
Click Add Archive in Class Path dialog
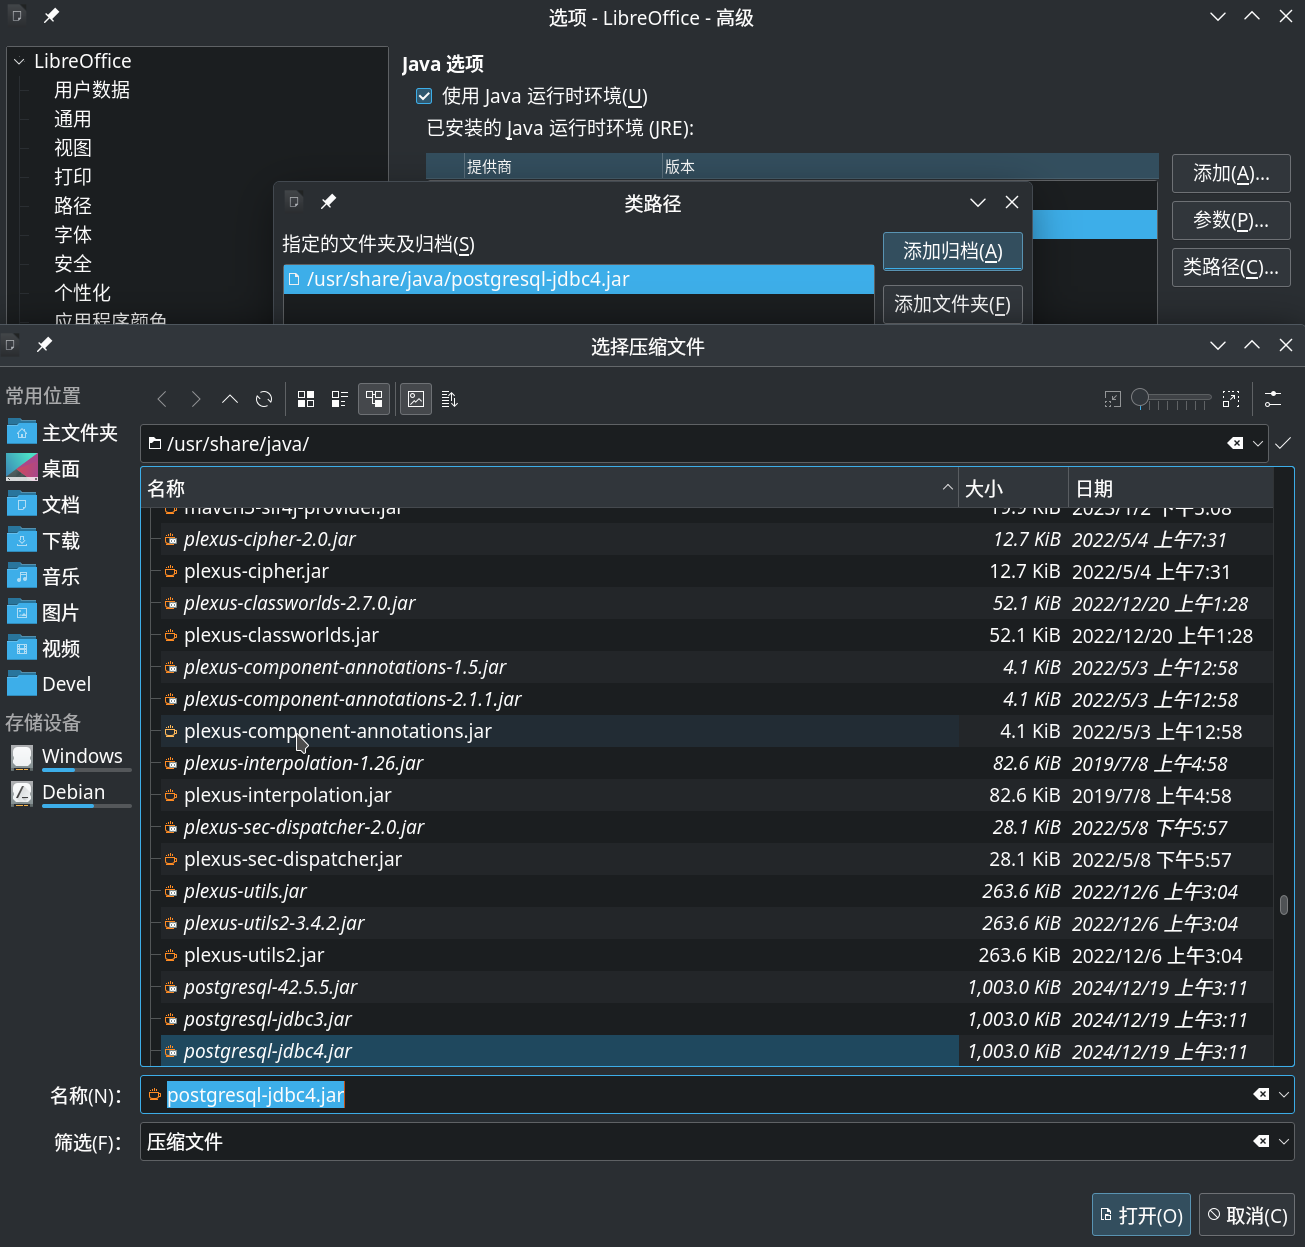pos(953,251)
